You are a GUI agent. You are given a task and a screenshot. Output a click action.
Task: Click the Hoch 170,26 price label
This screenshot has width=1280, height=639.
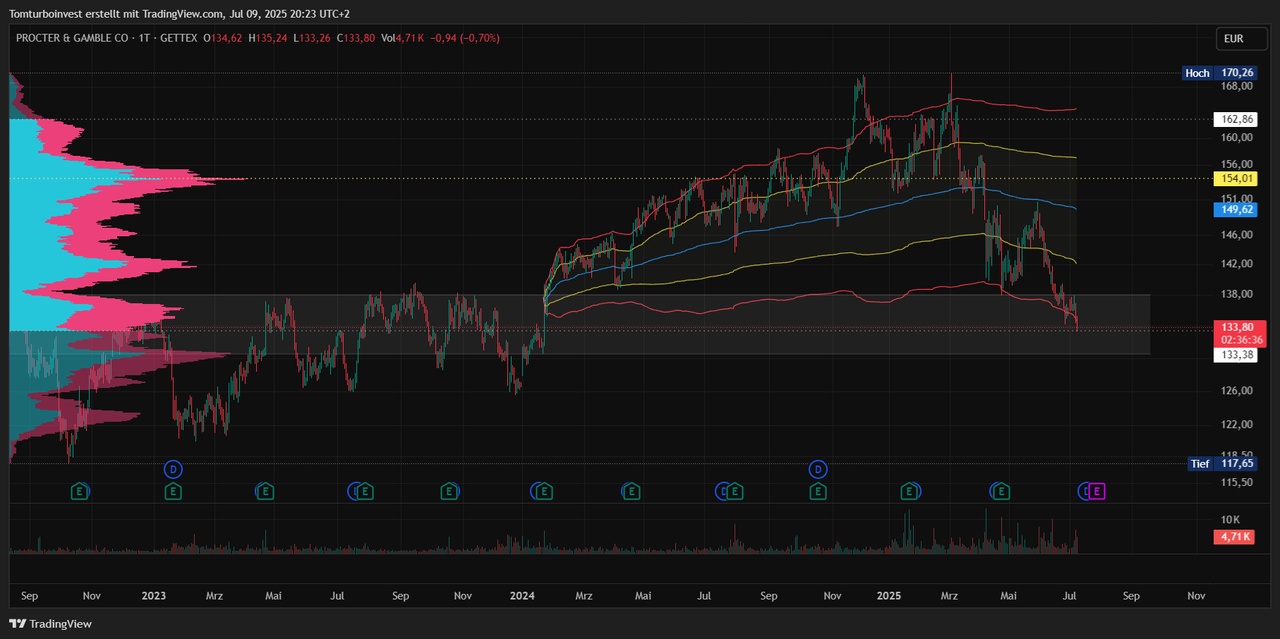coord(1218,73)
